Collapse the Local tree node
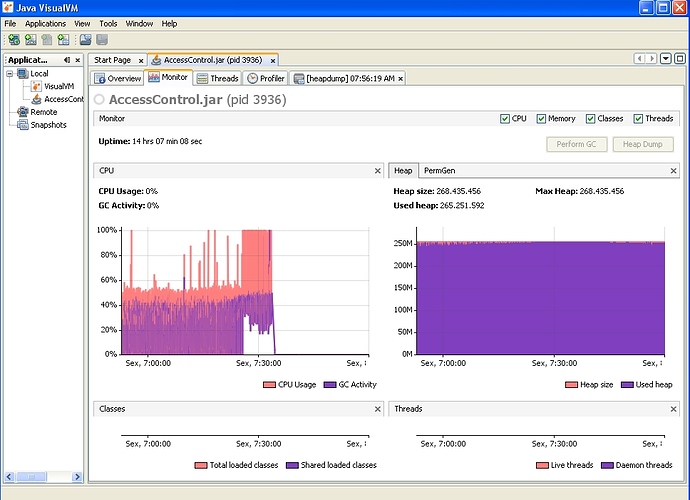 pos(9,74)
